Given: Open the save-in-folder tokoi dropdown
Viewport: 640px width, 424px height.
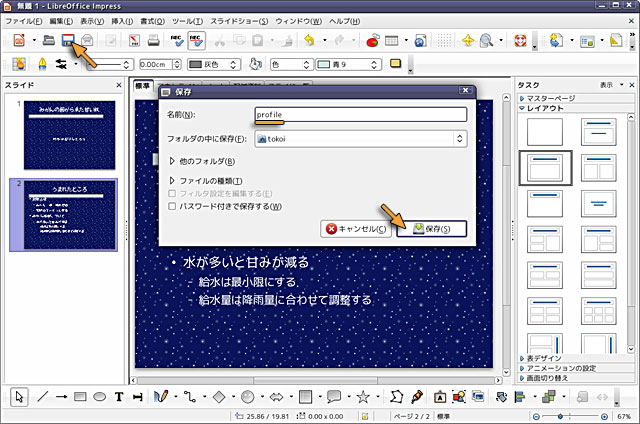Looking at the screenshot, I should coord(361,139).
